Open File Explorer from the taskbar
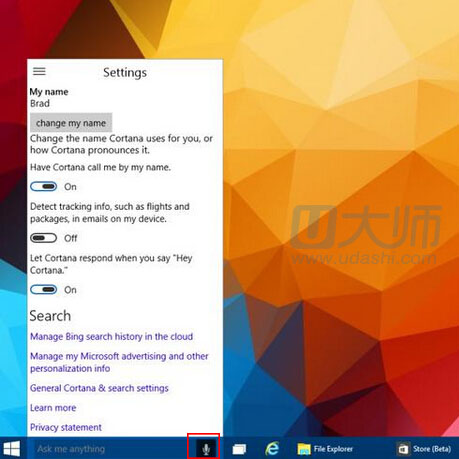 click(325, 449)
